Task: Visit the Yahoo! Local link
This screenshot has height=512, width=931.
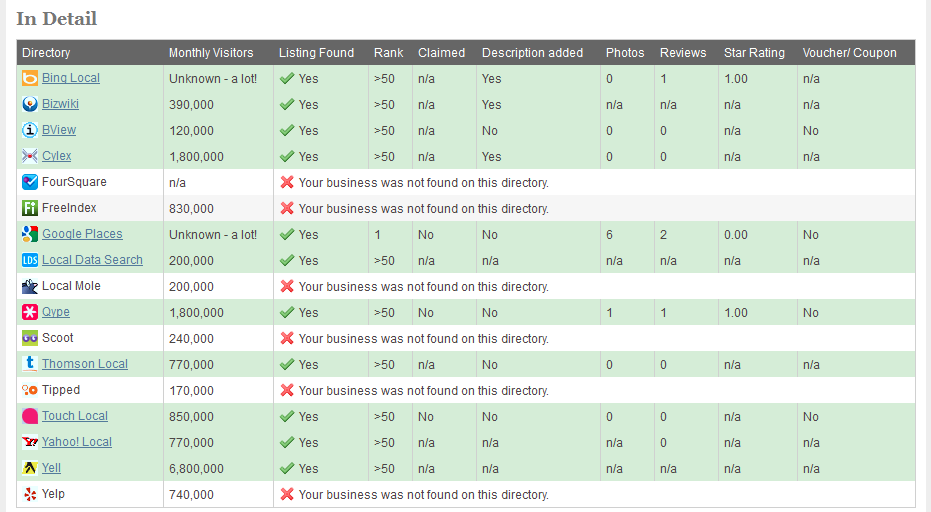Action: (x=77, y=442)
